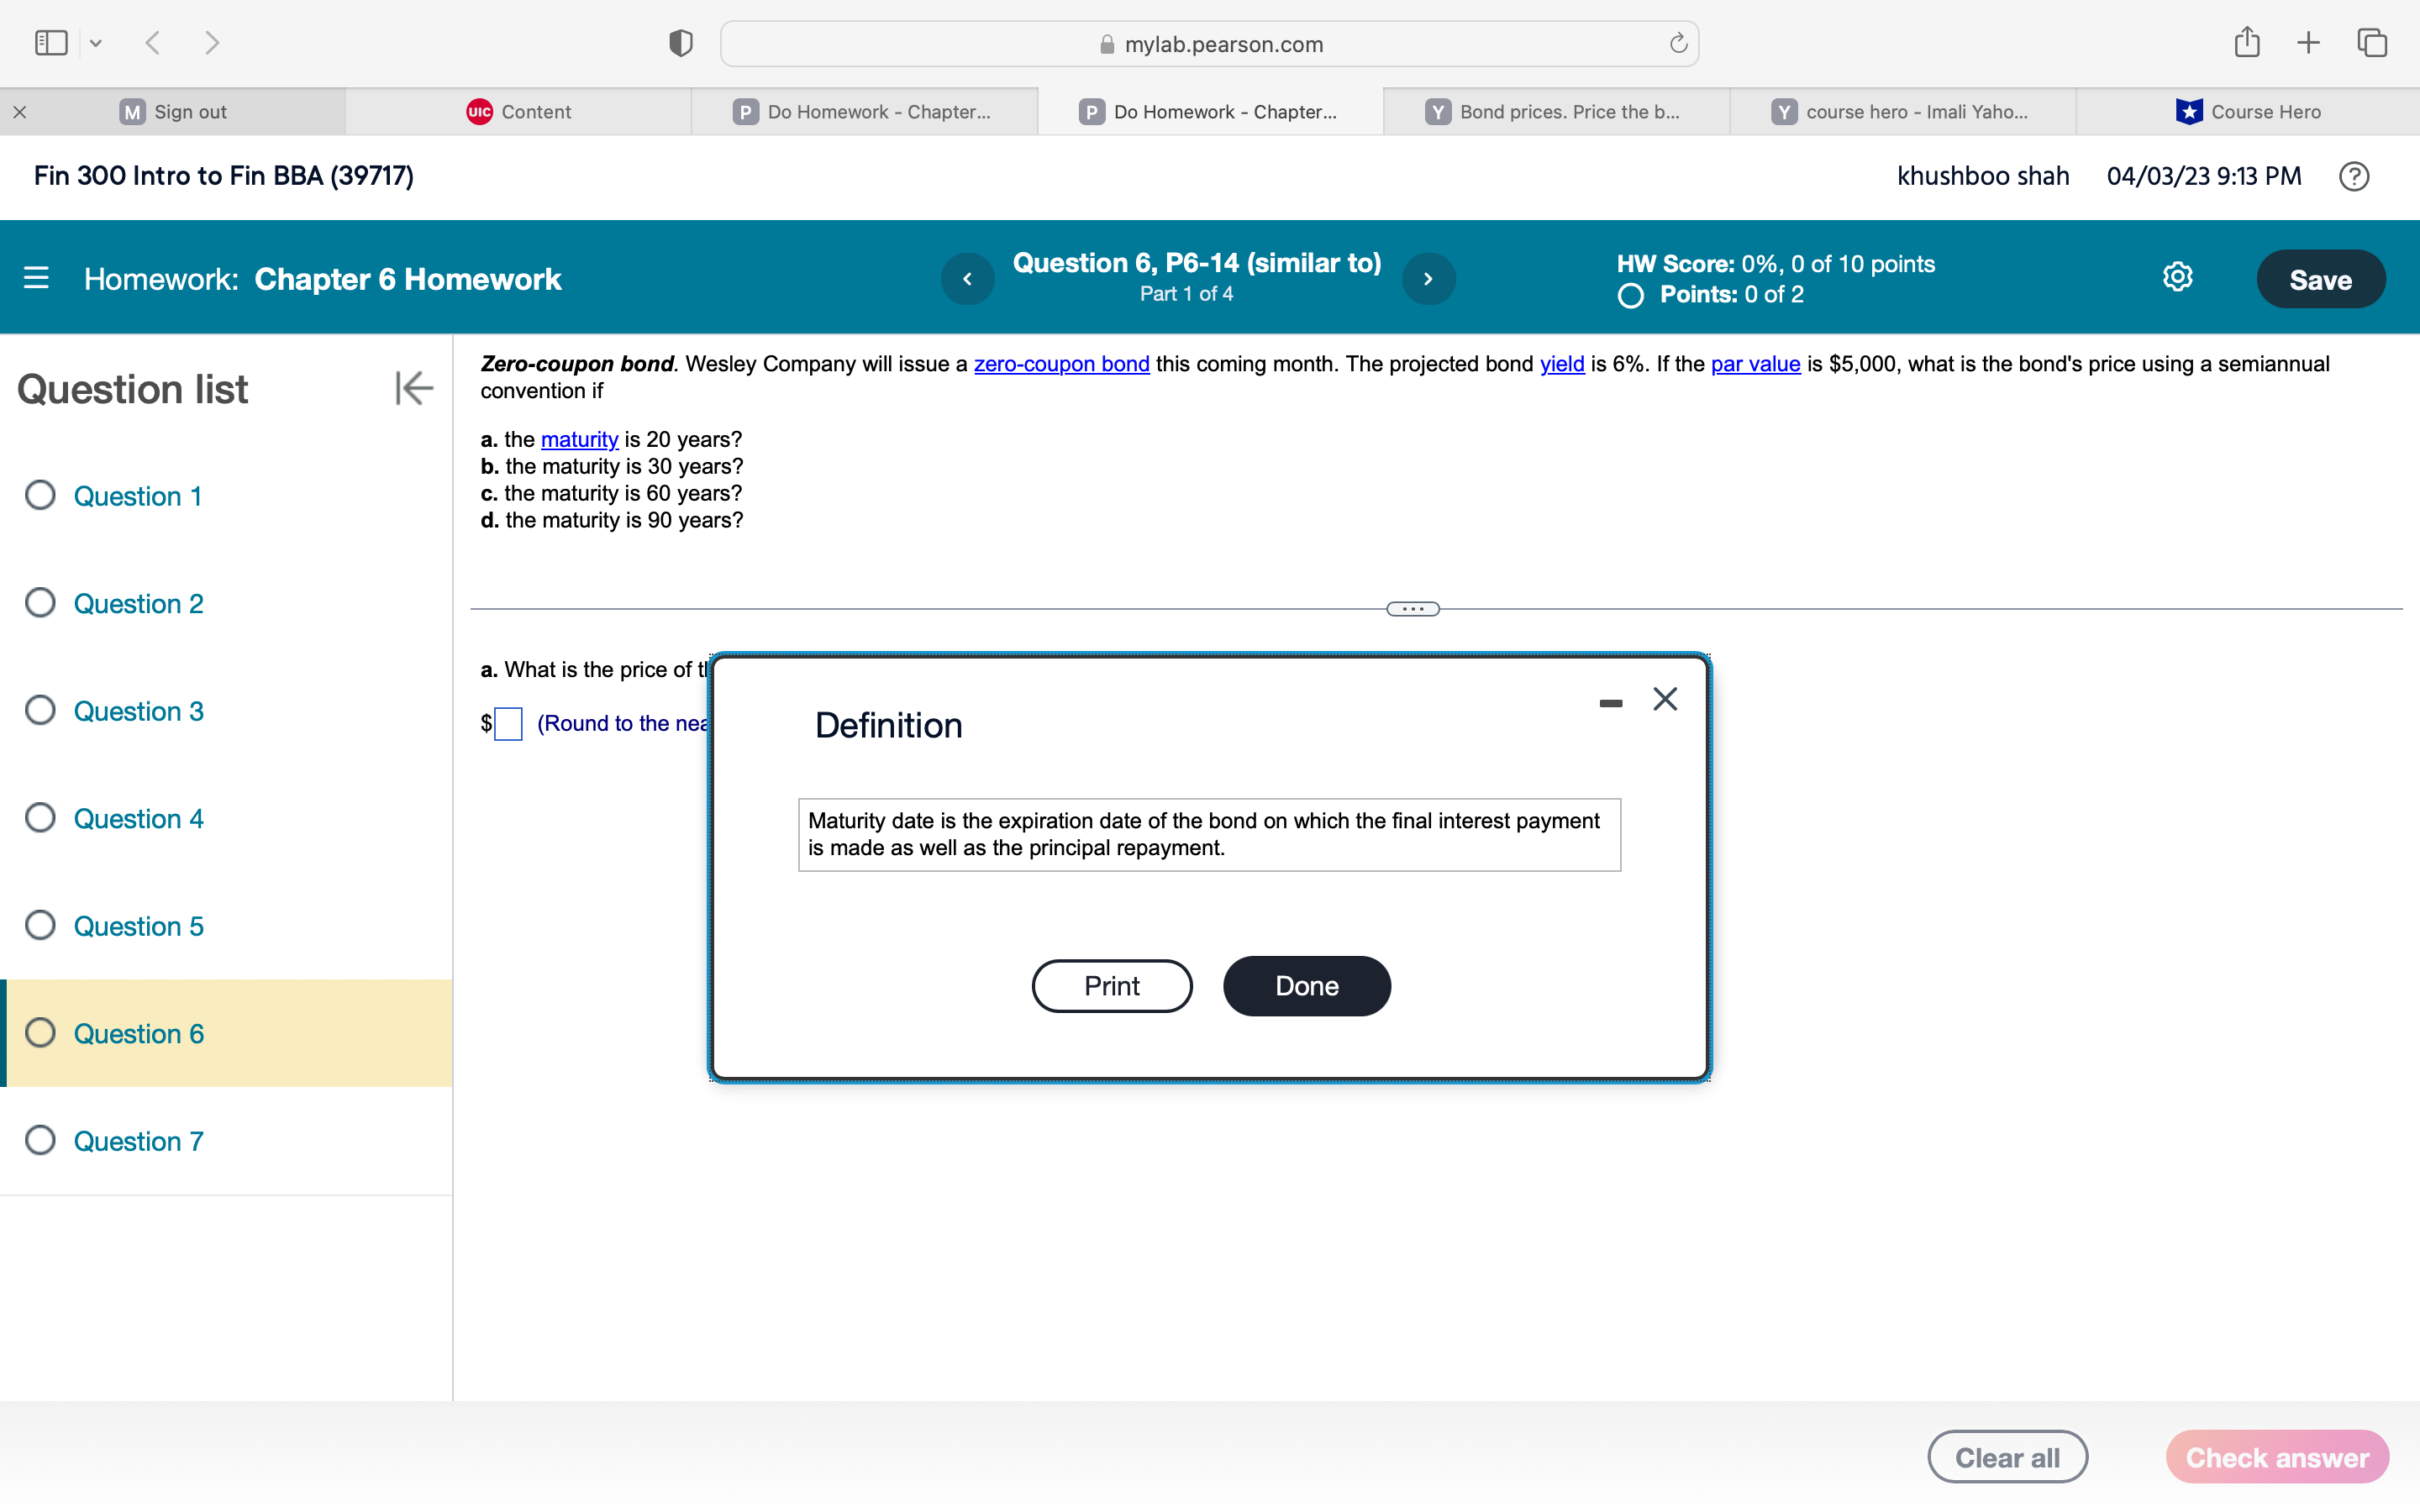Open the sidebar dropdown chevron in Safari toolbar
Viewport: 2420px width, 1512px height.
[96, 42]
